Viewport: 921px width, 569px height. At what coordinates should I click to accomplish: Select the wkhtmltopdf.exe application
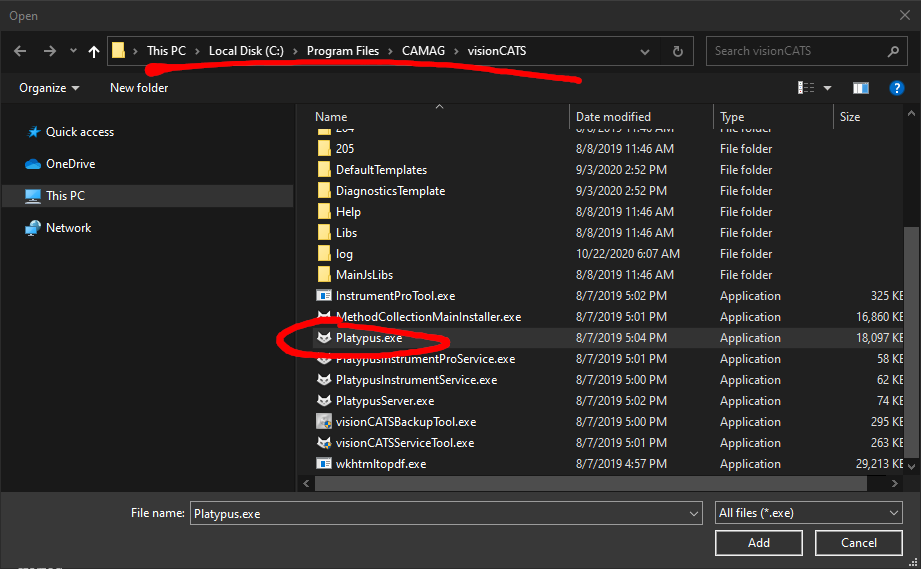click(380, 464)
